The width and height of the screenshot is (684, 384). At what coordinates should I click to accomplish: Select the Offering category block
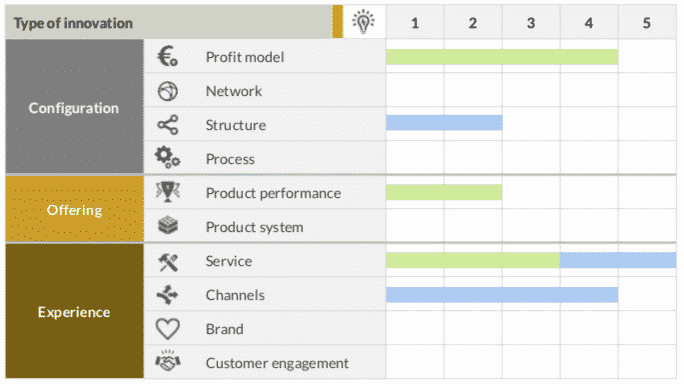pos(75,209)
